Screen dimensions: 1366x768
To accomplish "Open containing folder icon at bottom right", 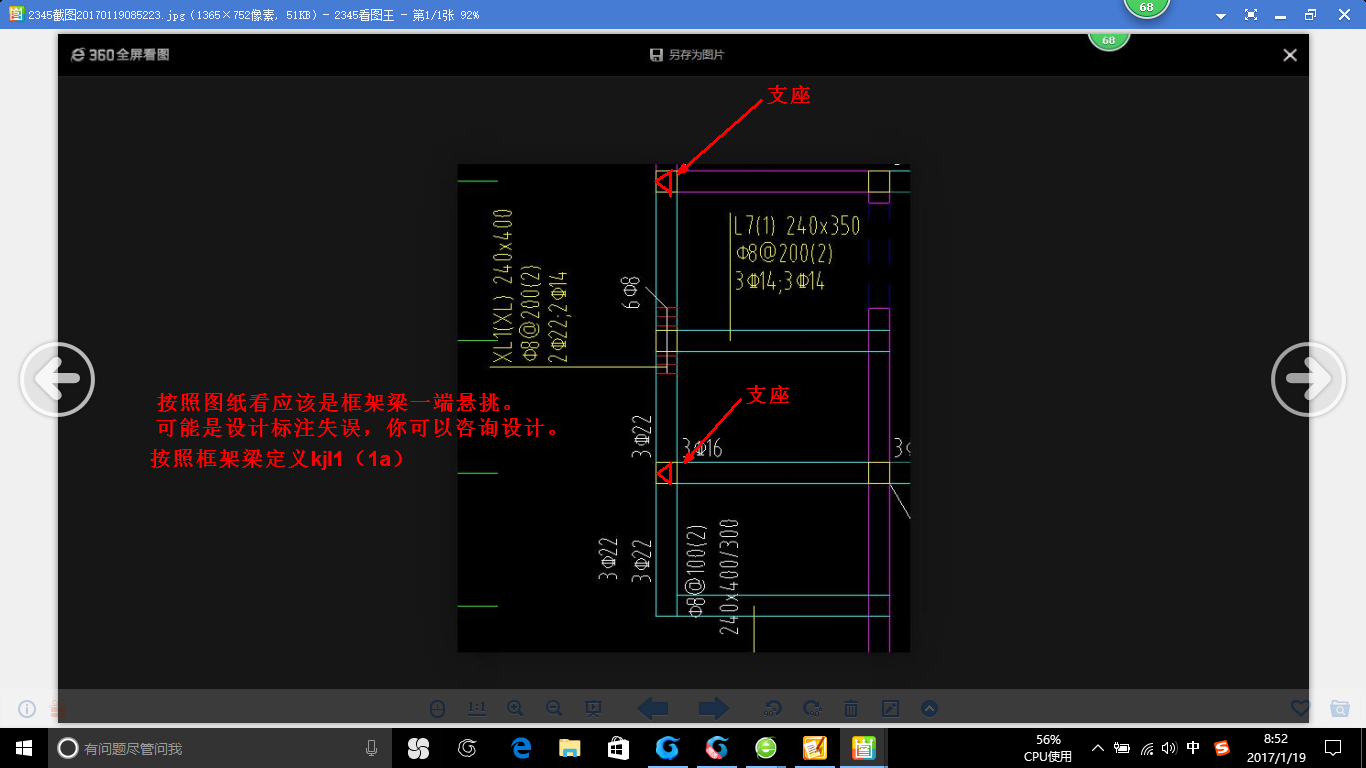I will tap(1340, 709).
